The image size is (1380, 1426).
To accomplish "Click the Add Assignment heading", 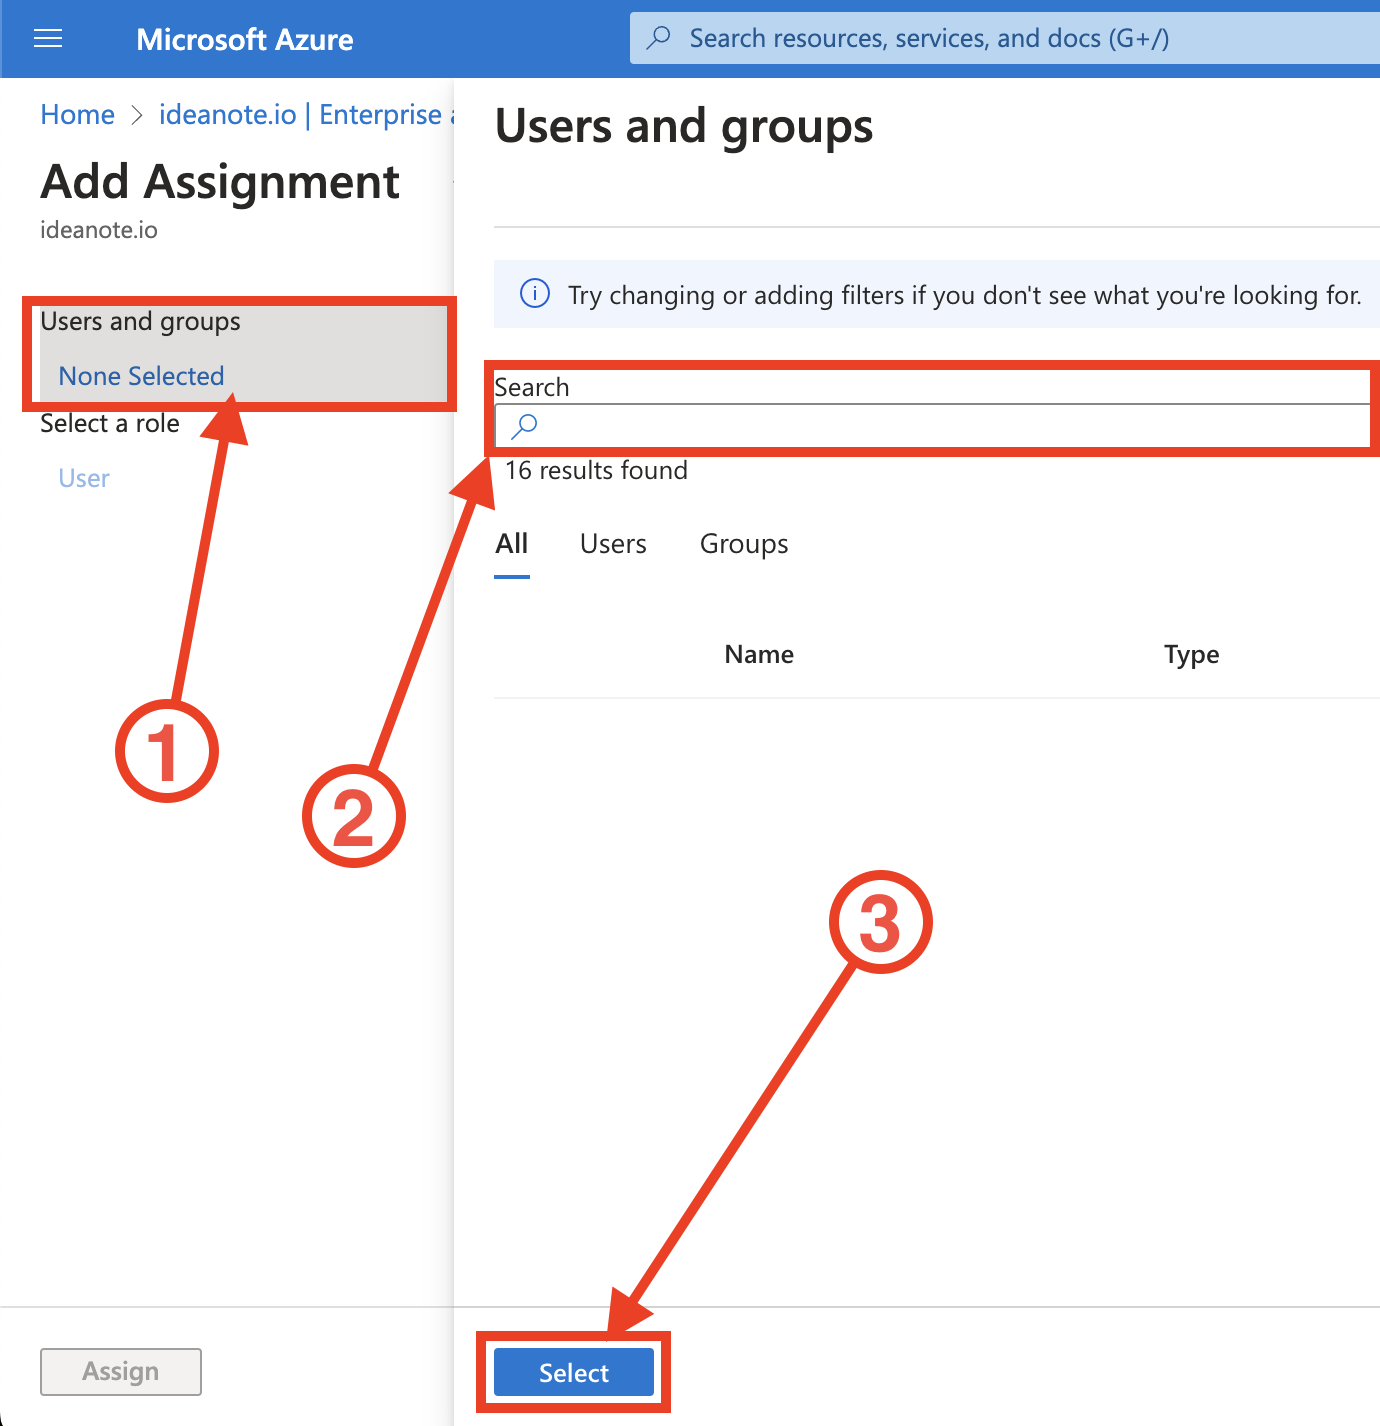I will (x=220, y=182).
